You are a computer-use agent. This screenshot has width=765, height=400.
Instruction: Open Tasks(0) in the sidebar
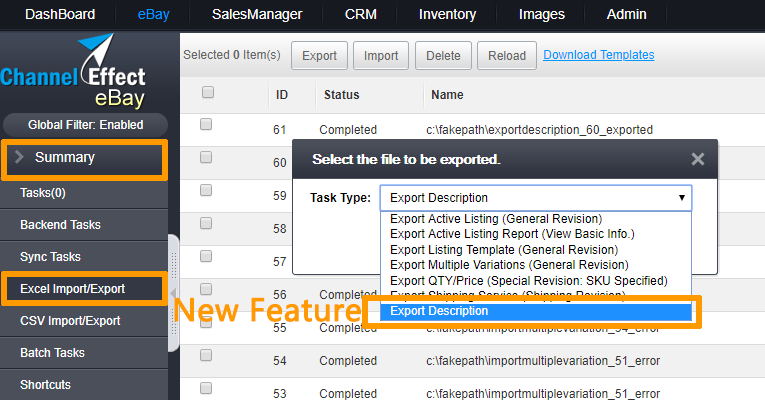pos(84,193)
